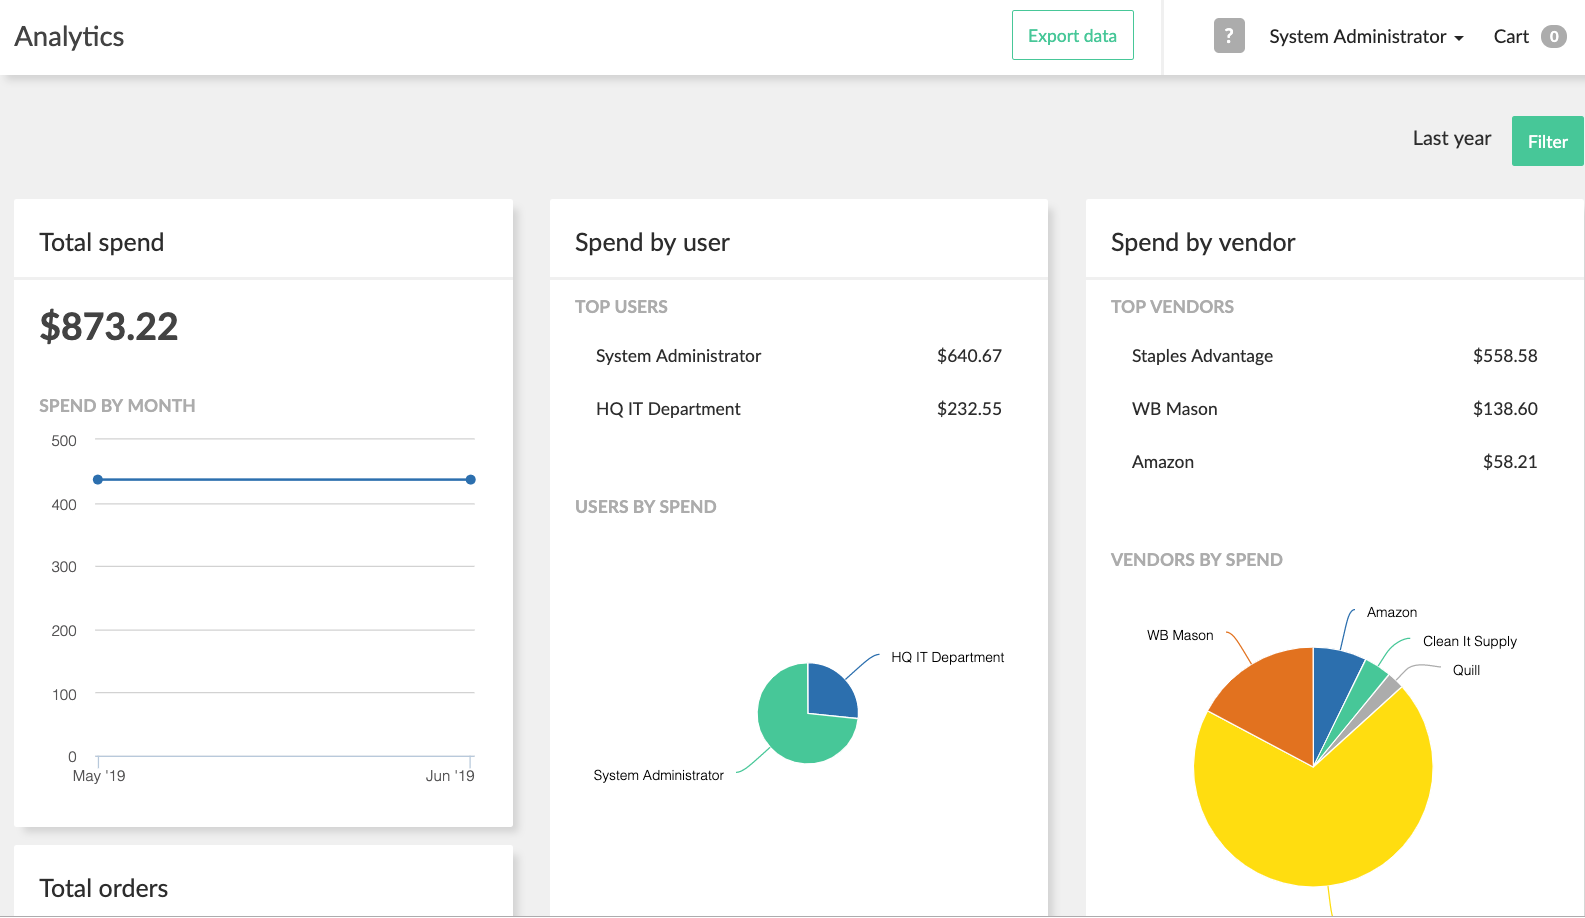Screen dimensions: 1585x918
Task: Click the Amazon label on vendors pie
Action: [1392, 612]
